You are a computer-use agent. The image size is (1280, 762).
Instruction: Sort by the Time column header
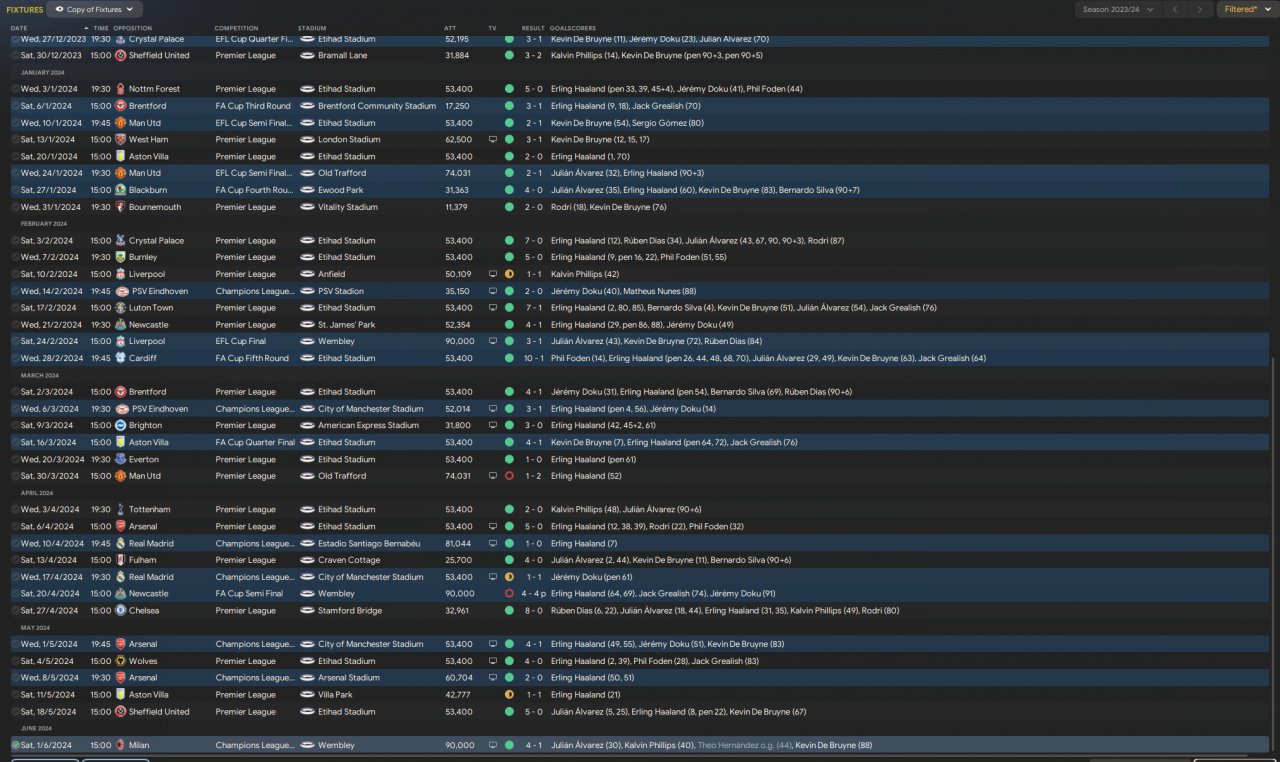pyautogui.click(x=101, y=28)
